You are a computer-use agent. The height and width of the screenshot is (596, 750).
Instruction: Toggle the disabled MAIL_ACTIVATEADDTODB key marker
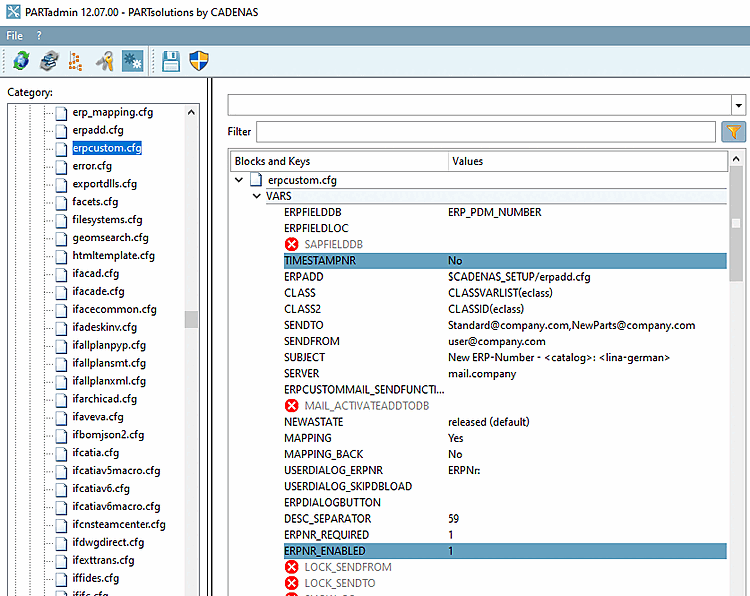click(292, 405)
